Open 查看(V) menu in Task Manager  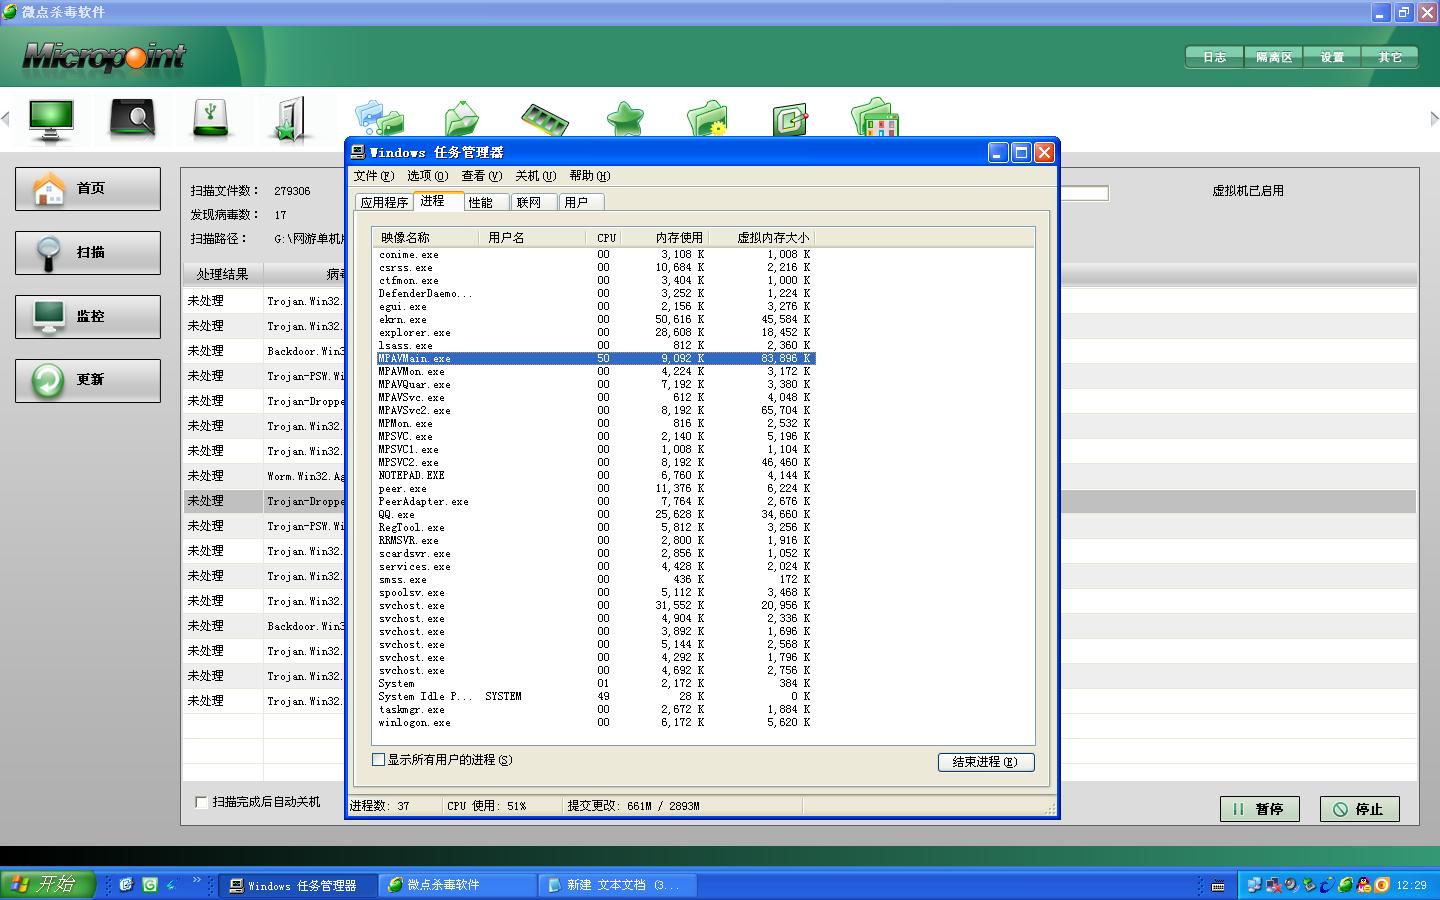point(481,176)
